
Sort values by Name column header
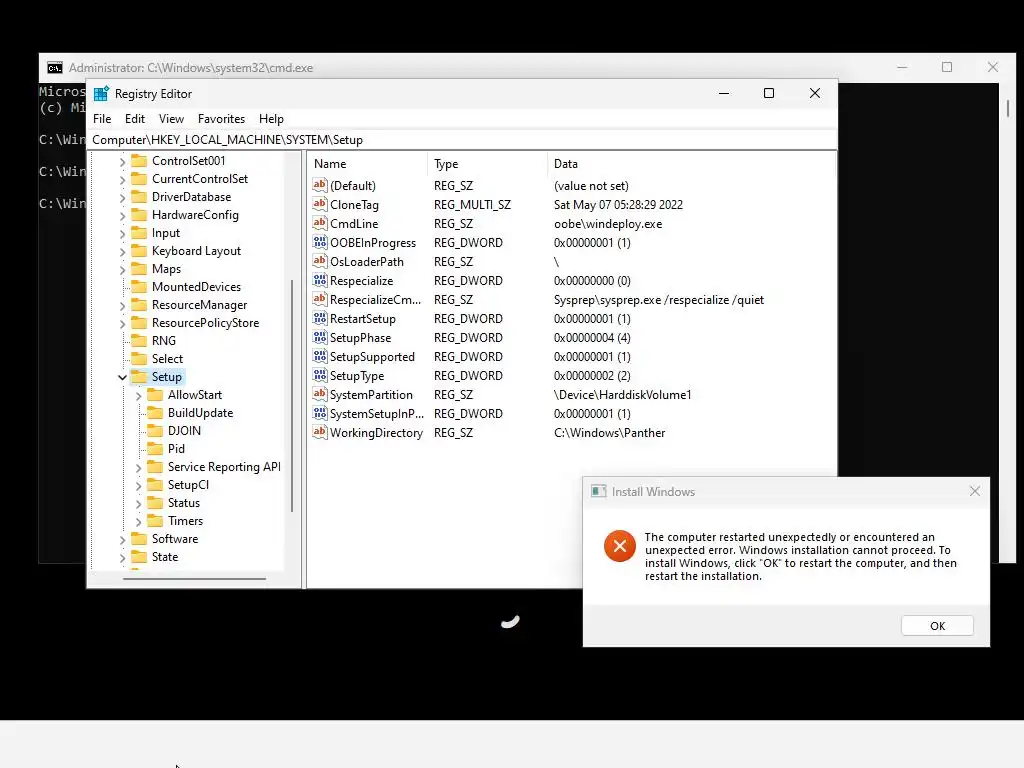[x=368, y=164]
